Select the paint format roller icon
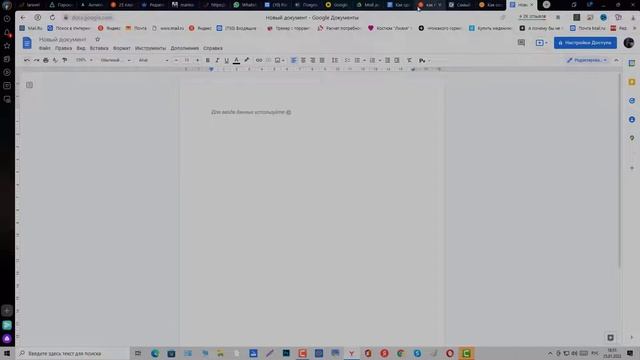 pos(64,60)
